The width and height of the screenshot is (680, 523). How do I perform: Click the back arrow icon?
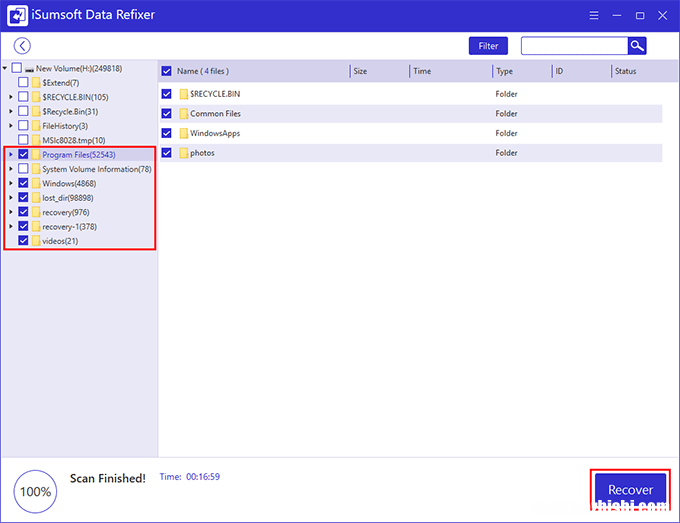pyautogui.click(x=22, y=46)
